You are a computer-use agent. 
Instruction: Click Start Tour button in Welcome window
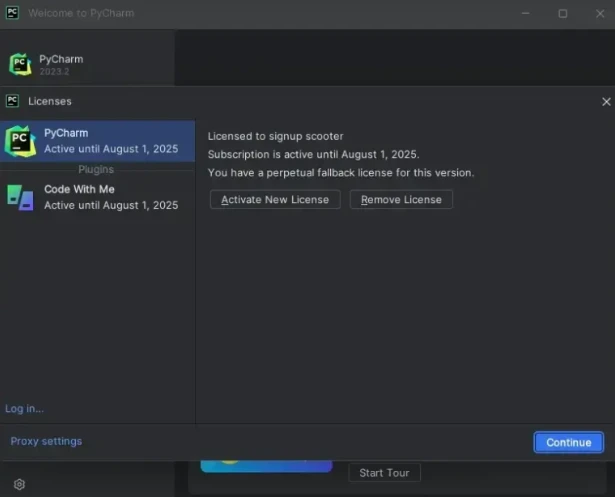(x=384, y=473)
